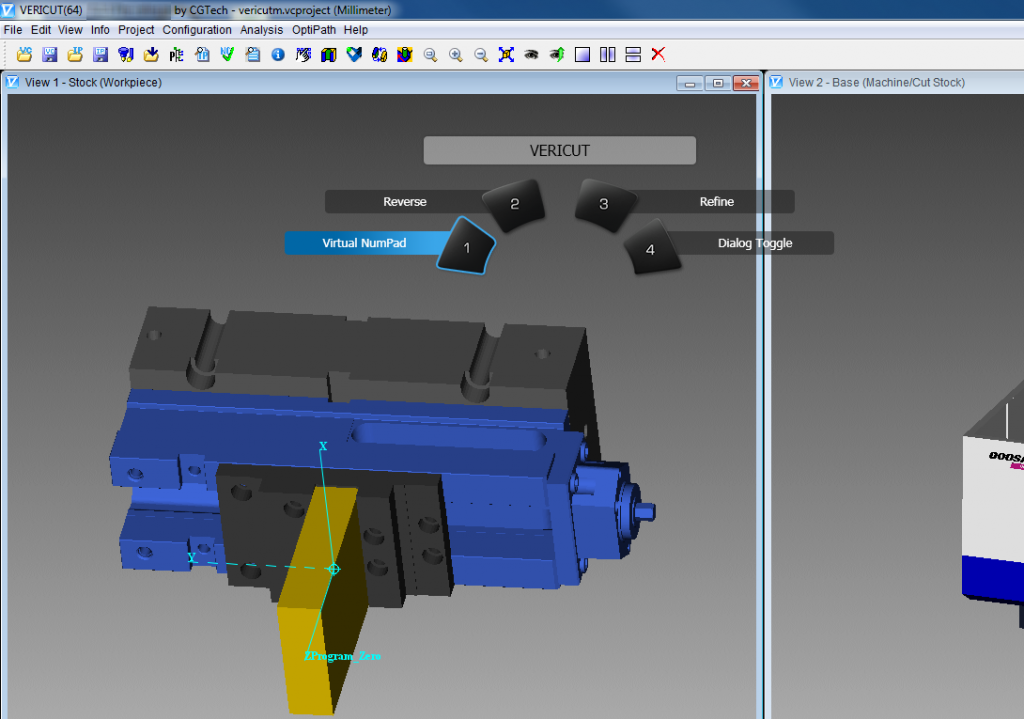
Task: Click the red X delete view icon
Action: tap(658, 55)
